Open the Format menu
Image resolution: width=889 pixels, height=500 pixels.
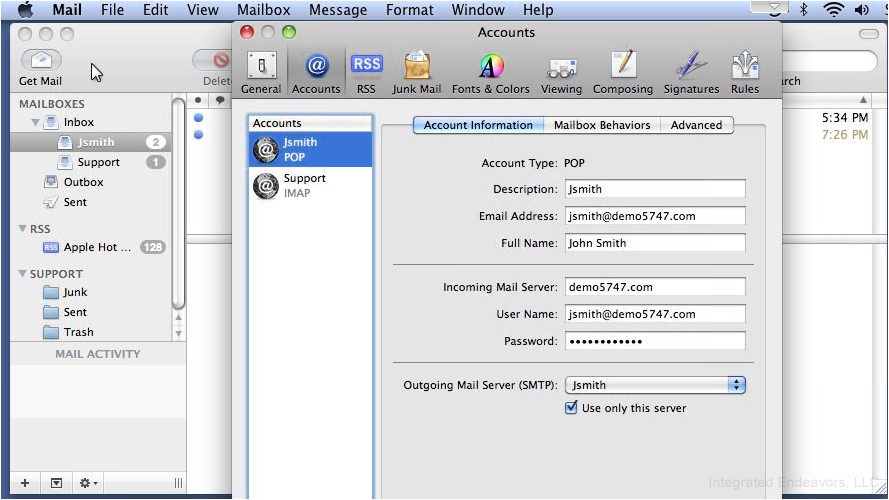tap(409, 10)
